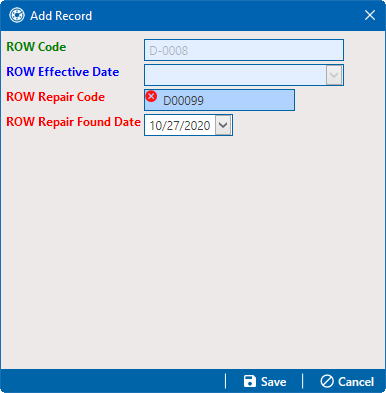This screenshot has height=393, width=386.
Task: Click the Add Record app icon
Action: pos(17,15)
